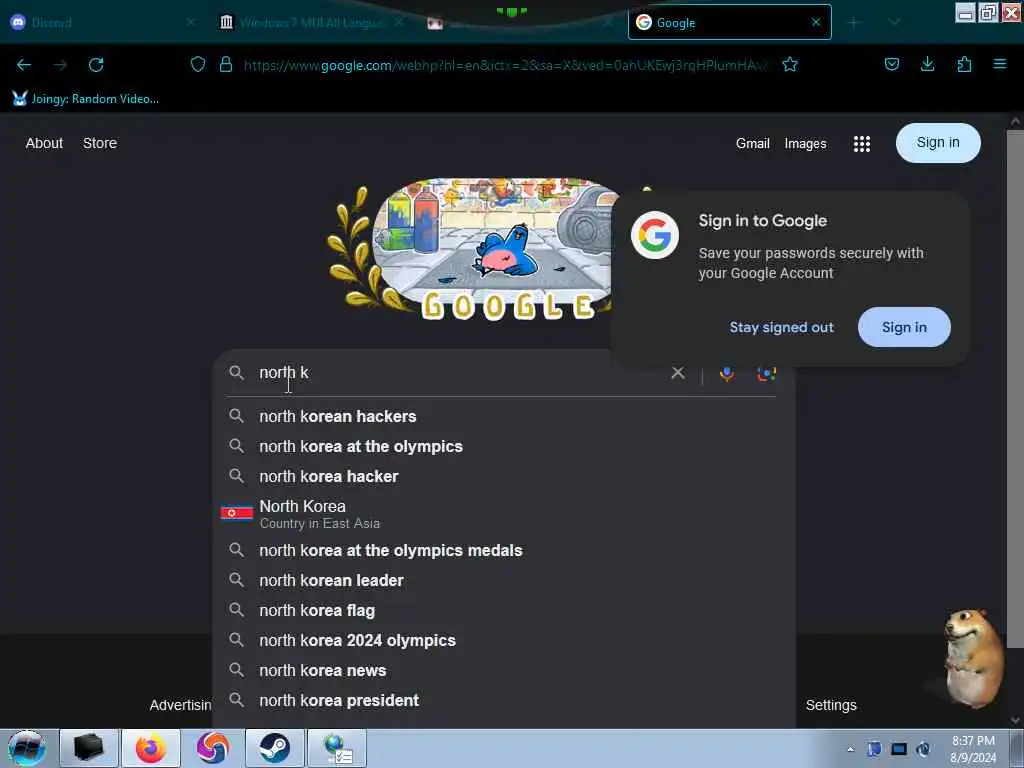Open the Settings footer link
Screen dimensions: 1024x768
831,705
